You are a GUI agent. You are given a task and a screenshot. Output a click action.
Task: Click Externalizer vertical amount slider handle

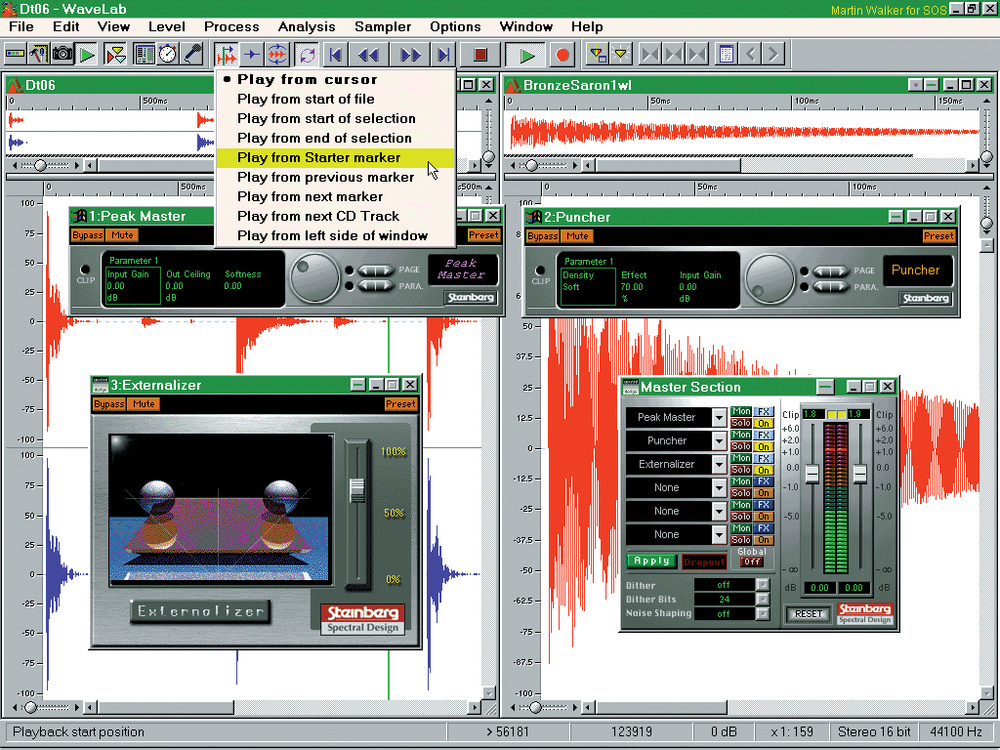tap(357, 490)
